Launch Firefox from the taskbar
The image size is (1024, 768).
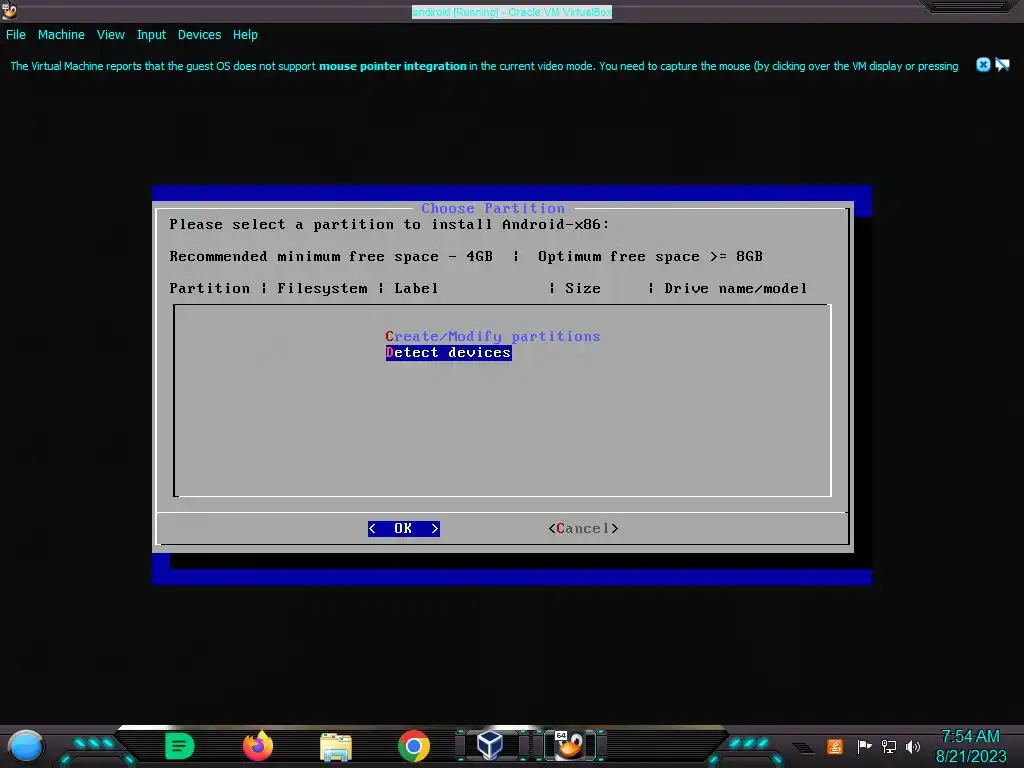pos(258,746)
